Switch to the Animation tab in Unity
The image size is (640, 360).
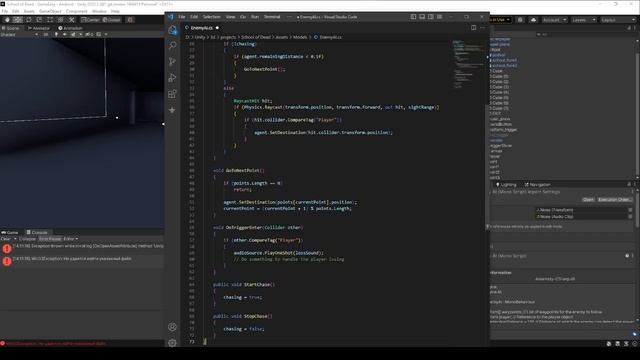(70, 28)
